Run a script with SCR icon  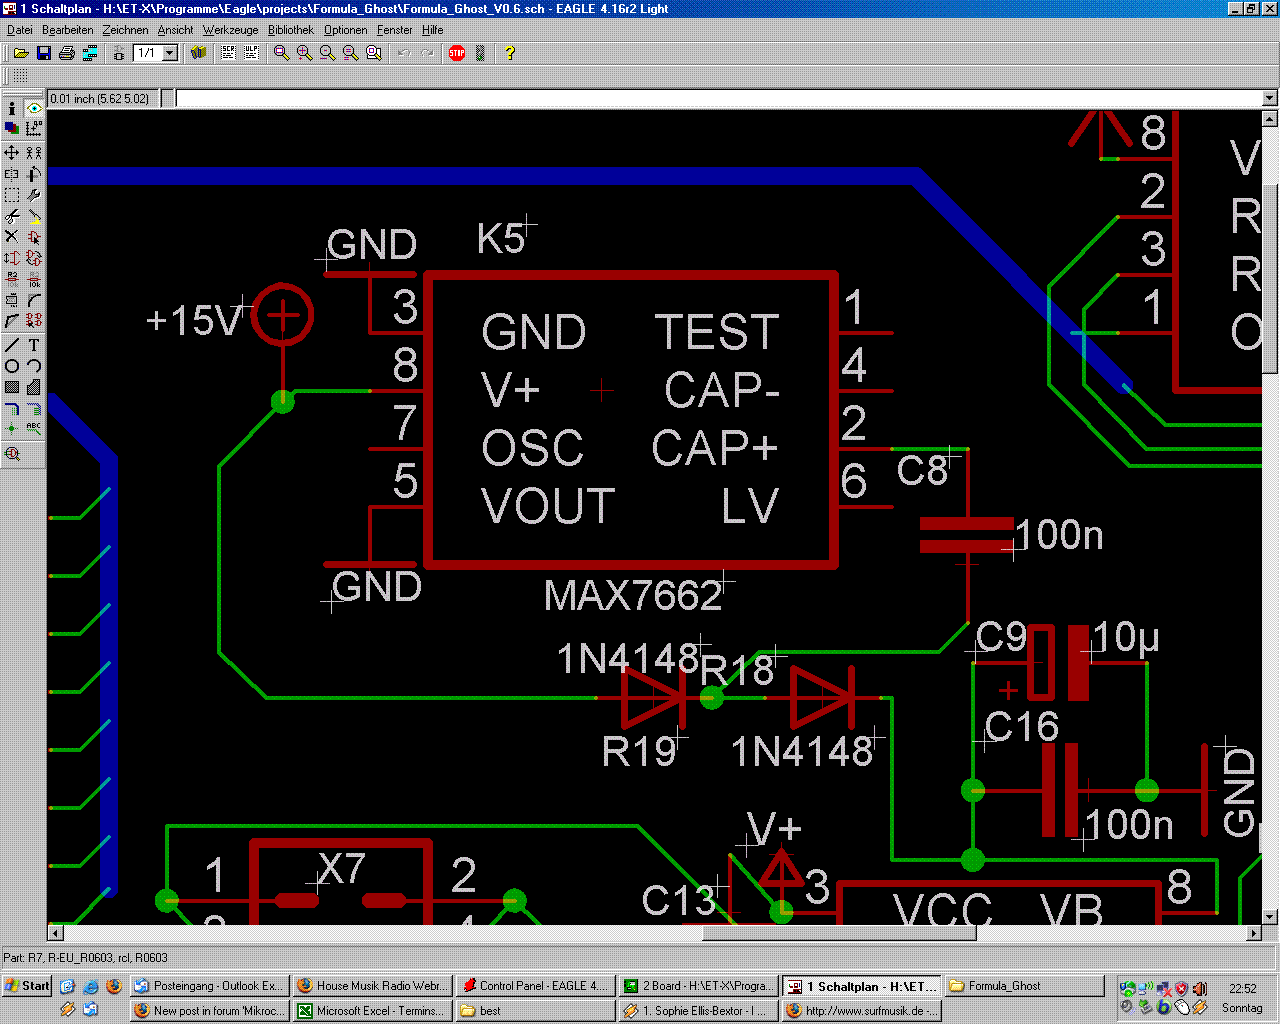tap(228, 53)
